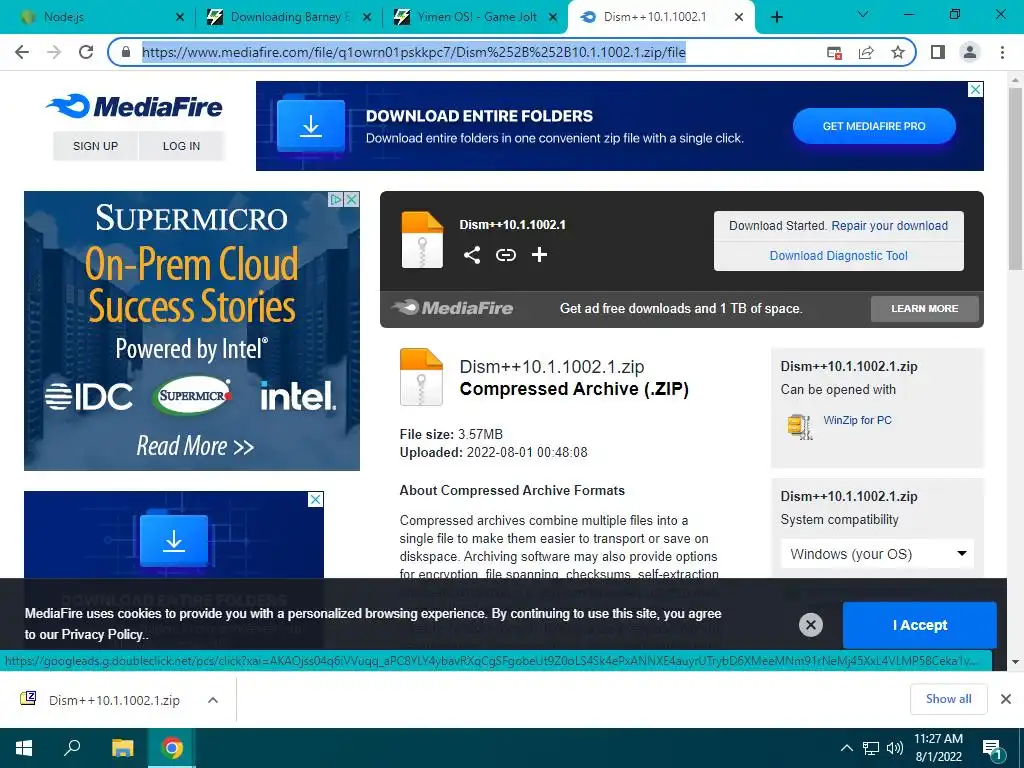Close the Supermicro ad with X

point(351,199)
